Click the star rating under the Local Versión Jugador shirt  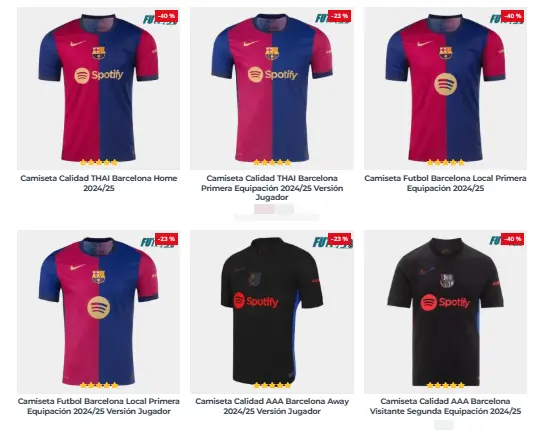[99, 386]
